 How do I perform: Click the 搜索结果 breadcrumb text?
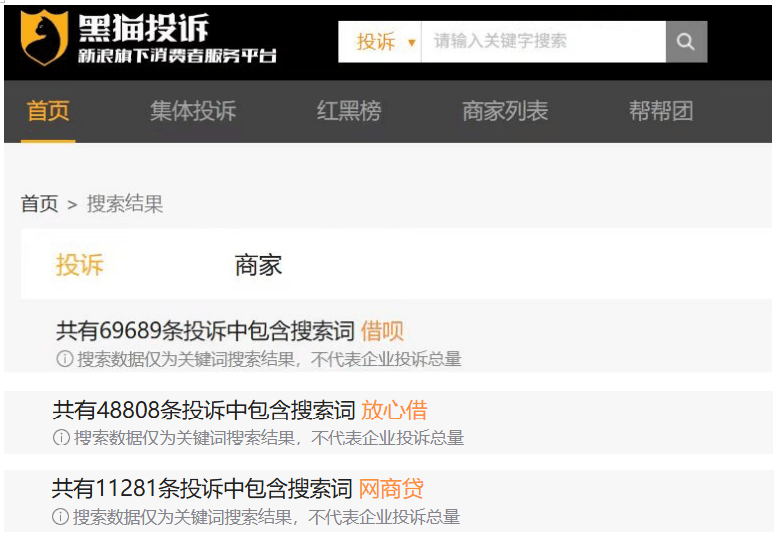pyautogui.click(x=125, y=204)
